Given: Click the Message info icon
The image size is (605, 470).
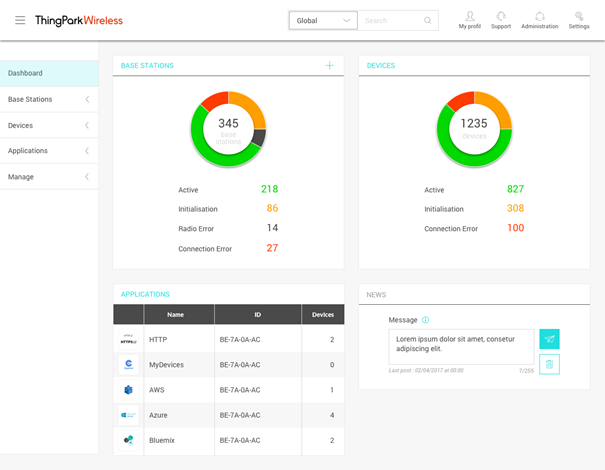Looking at the screenshot, I should [x=425, y=320].
